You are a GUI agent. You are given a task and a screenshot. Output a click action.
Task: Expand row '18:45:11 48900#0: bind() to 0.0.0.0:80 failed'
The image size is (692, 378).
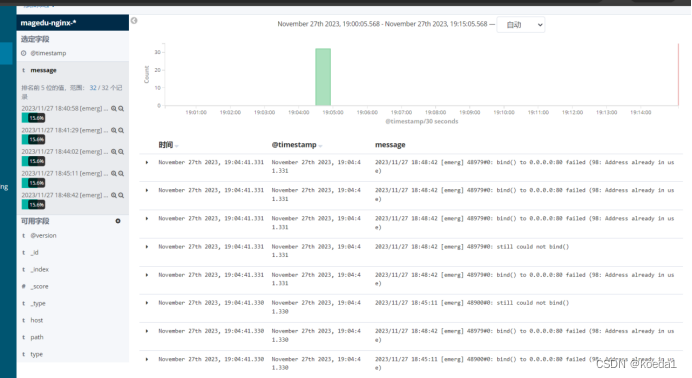point(147,359)
